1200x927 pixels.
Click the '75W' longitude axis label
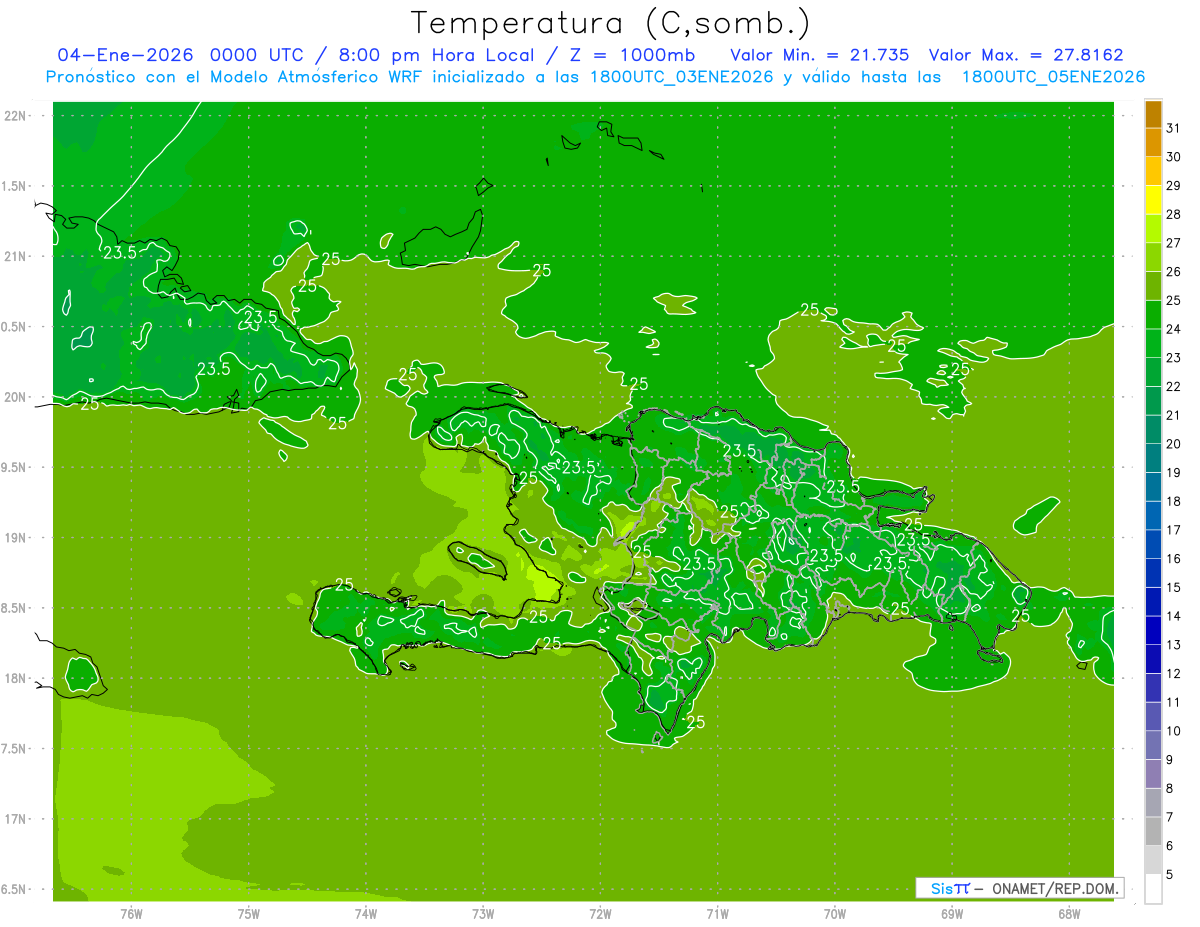coord(248,913)
